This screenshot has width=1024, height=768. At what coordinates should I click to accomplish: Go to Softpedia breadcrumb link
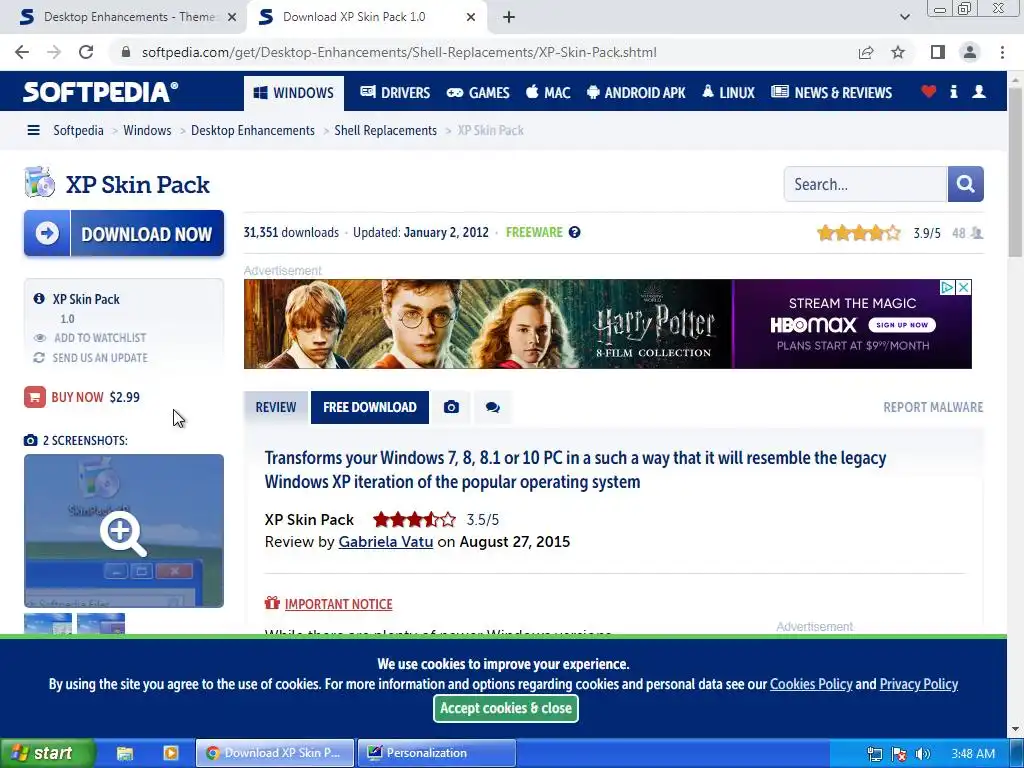(78, 131)
